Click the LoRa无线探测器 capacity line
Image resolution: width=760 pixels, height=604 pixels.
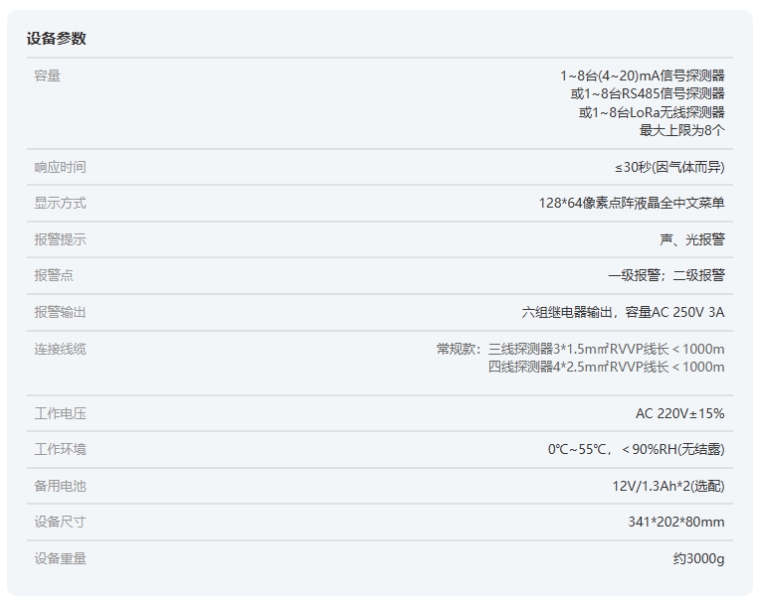651,112
